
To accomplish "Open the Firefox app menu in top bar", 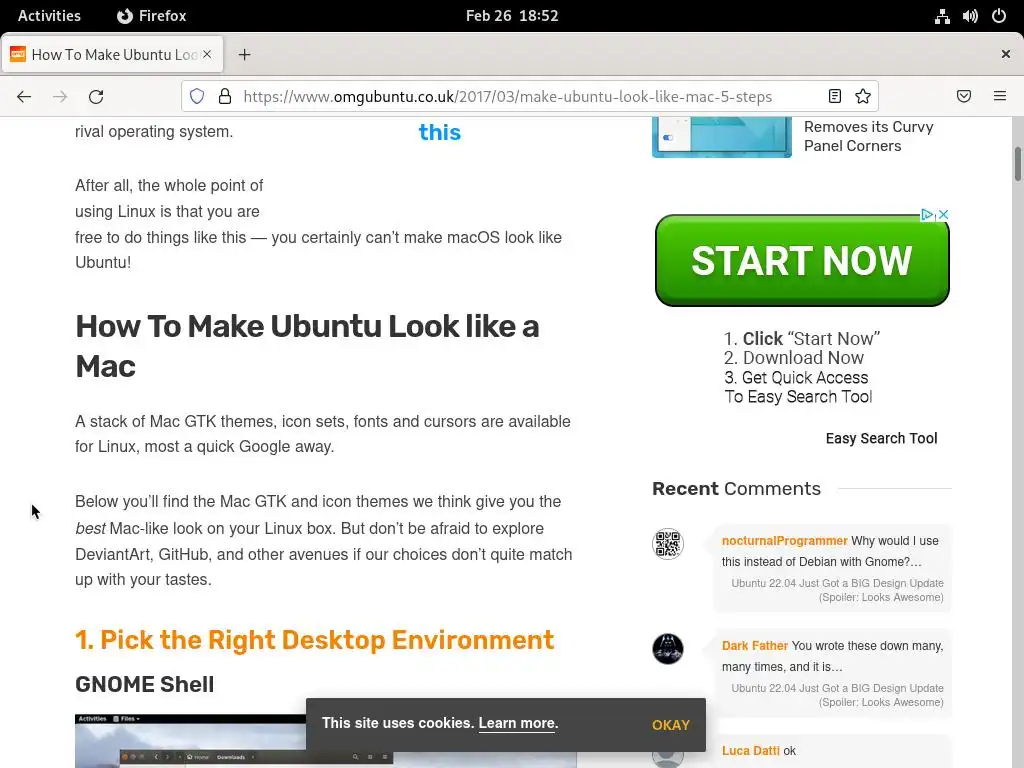I will point(152,16).
